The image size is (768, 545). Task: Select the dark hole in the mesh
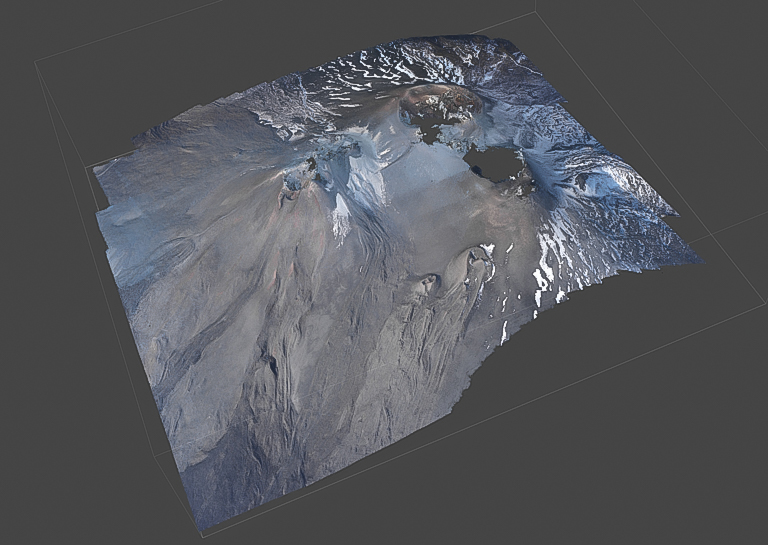[492, 163]
